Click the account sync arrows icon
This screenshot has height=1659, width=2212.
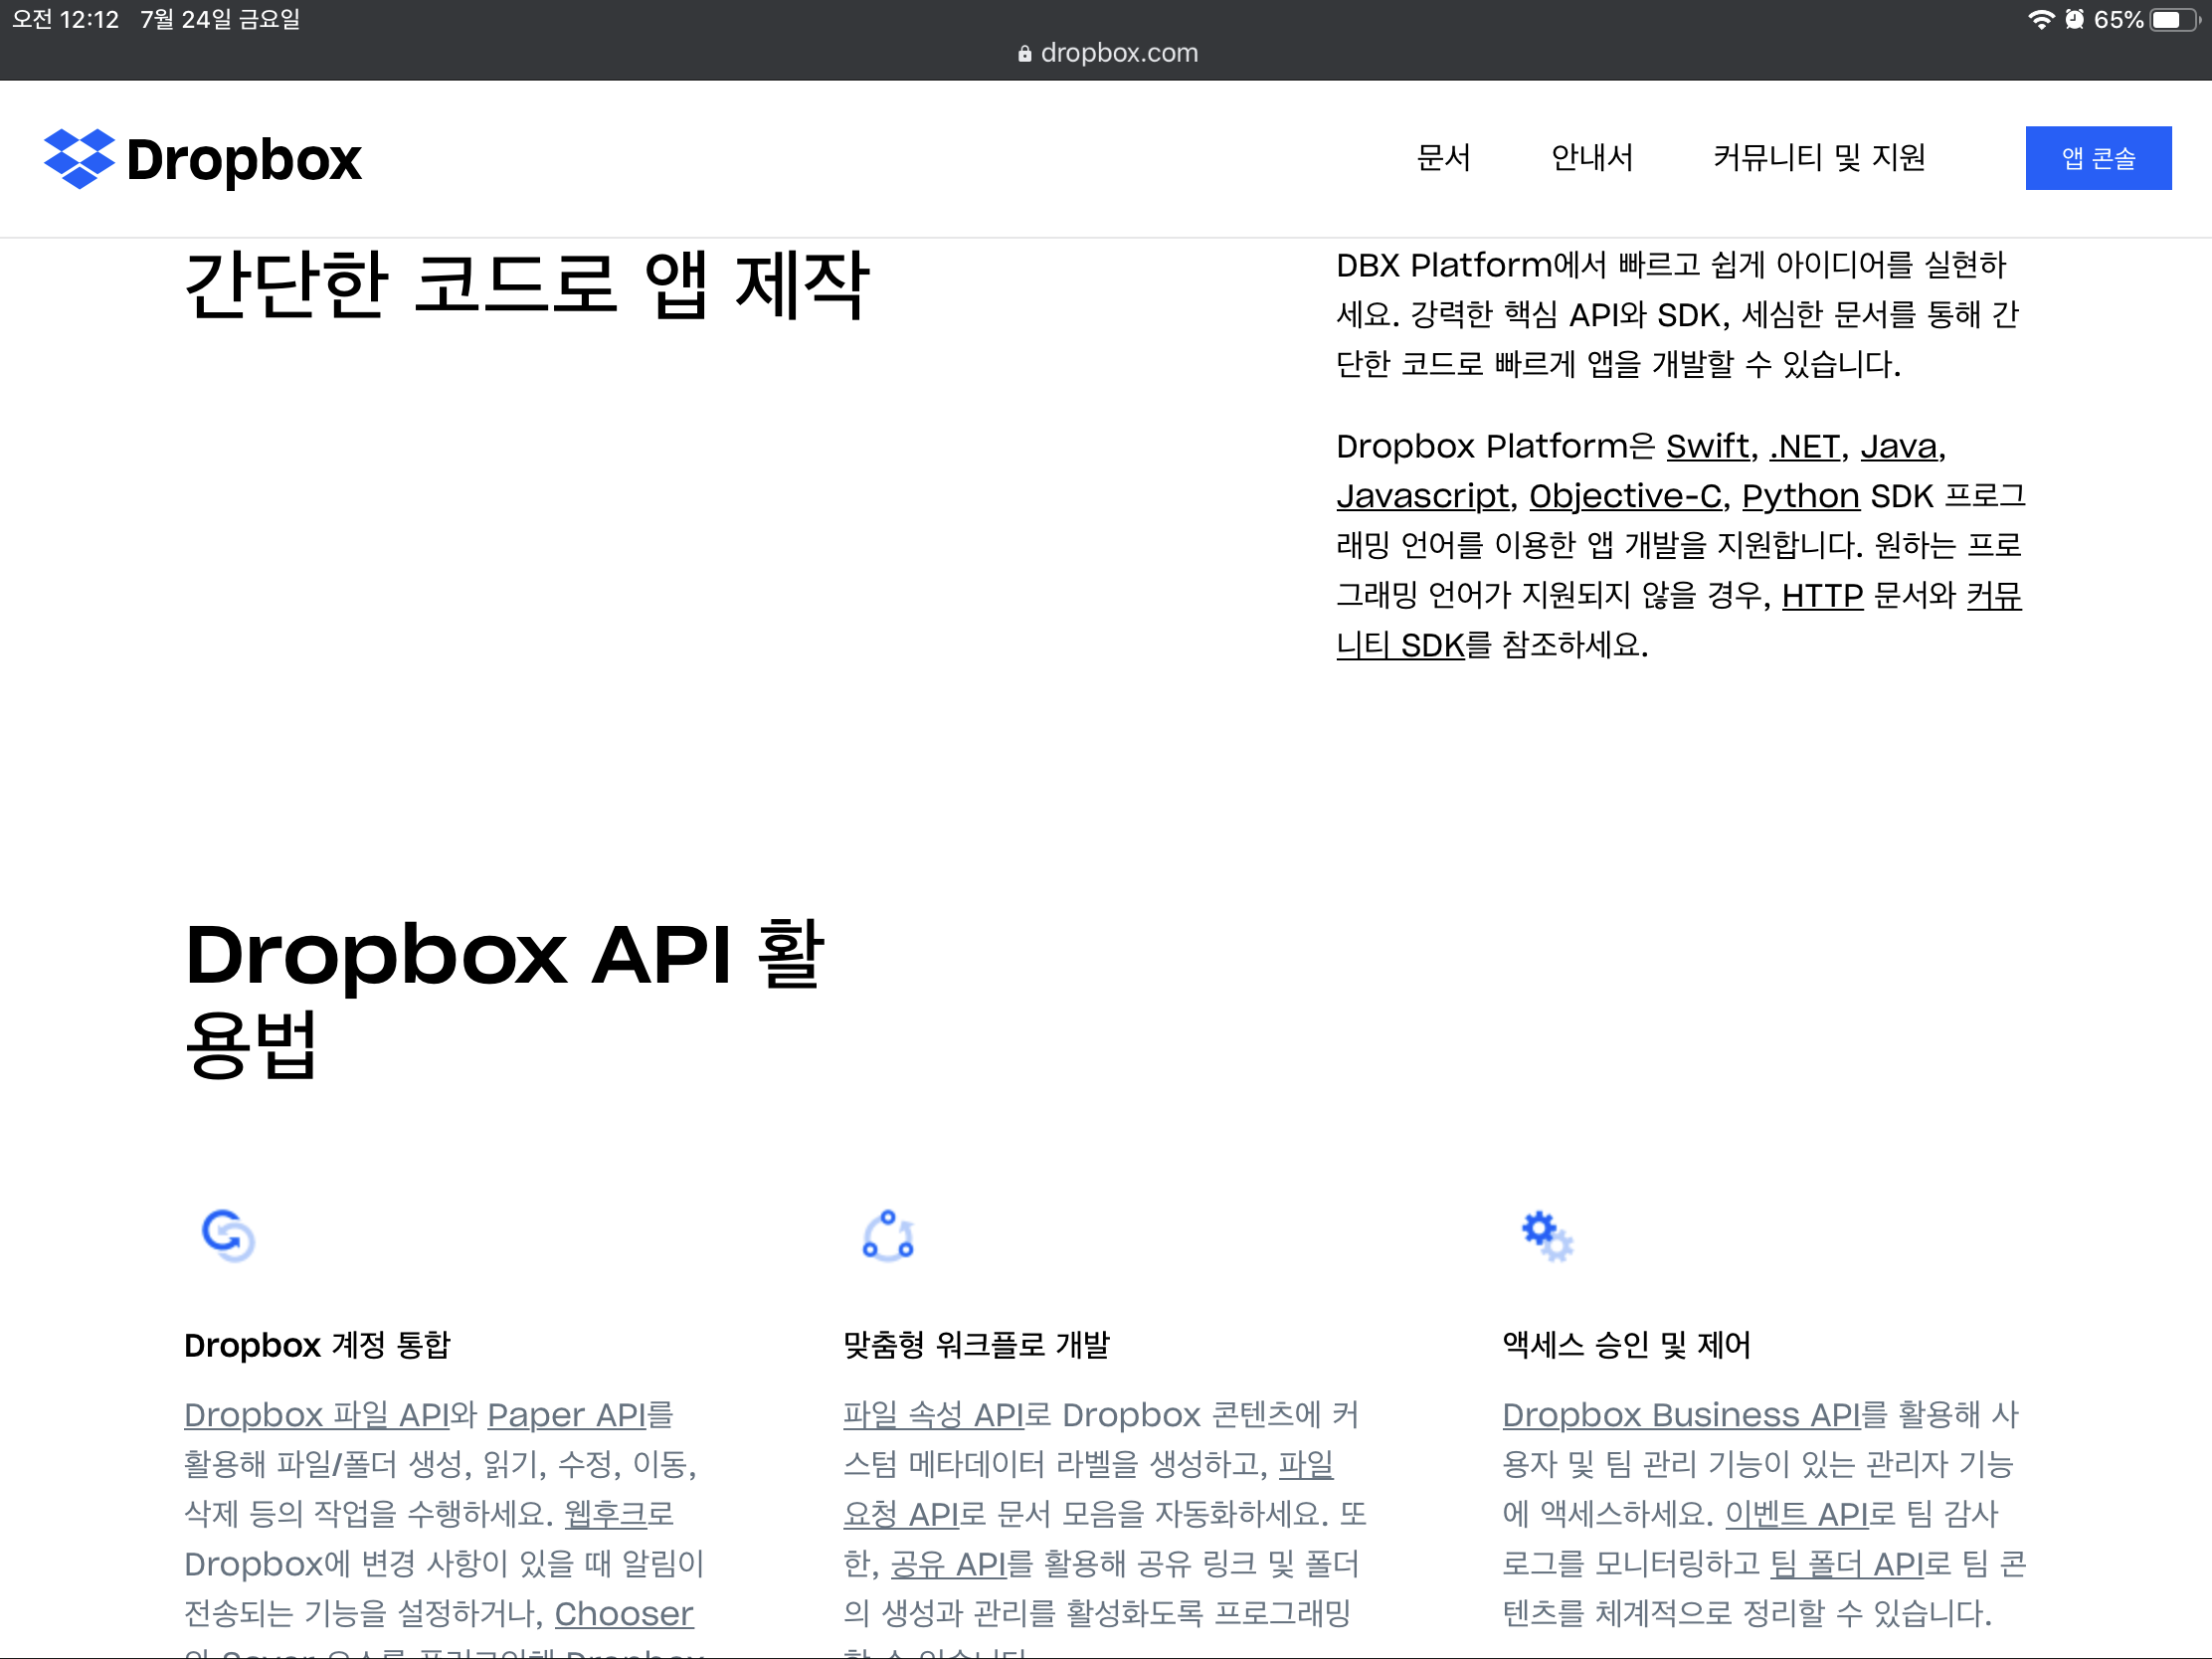[x=228, y=1235]
